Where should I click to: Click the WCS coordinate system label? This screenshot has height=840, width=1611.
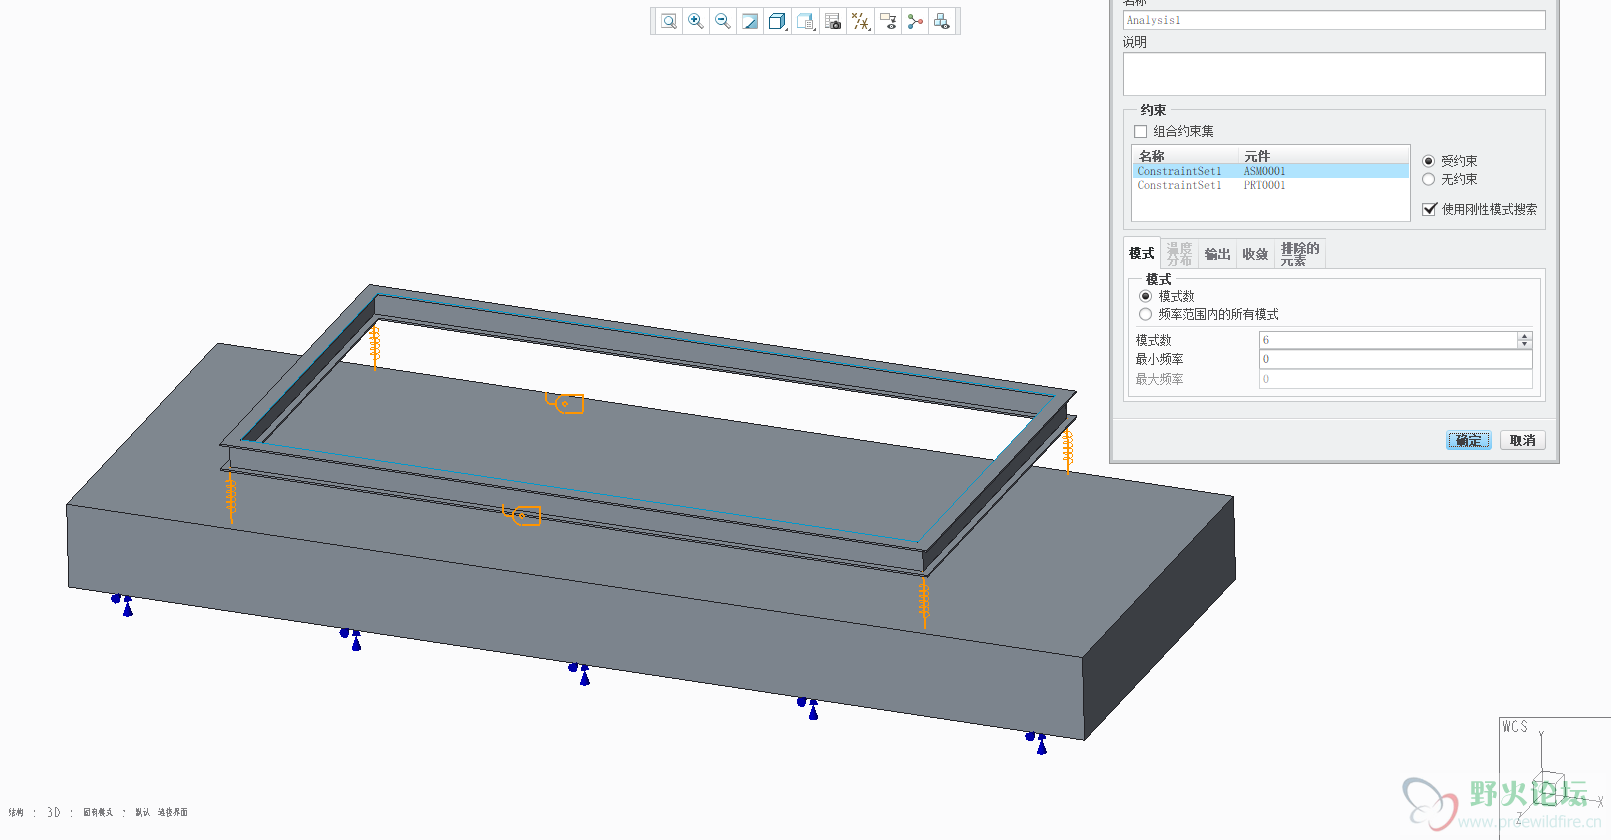(1515, 727)
